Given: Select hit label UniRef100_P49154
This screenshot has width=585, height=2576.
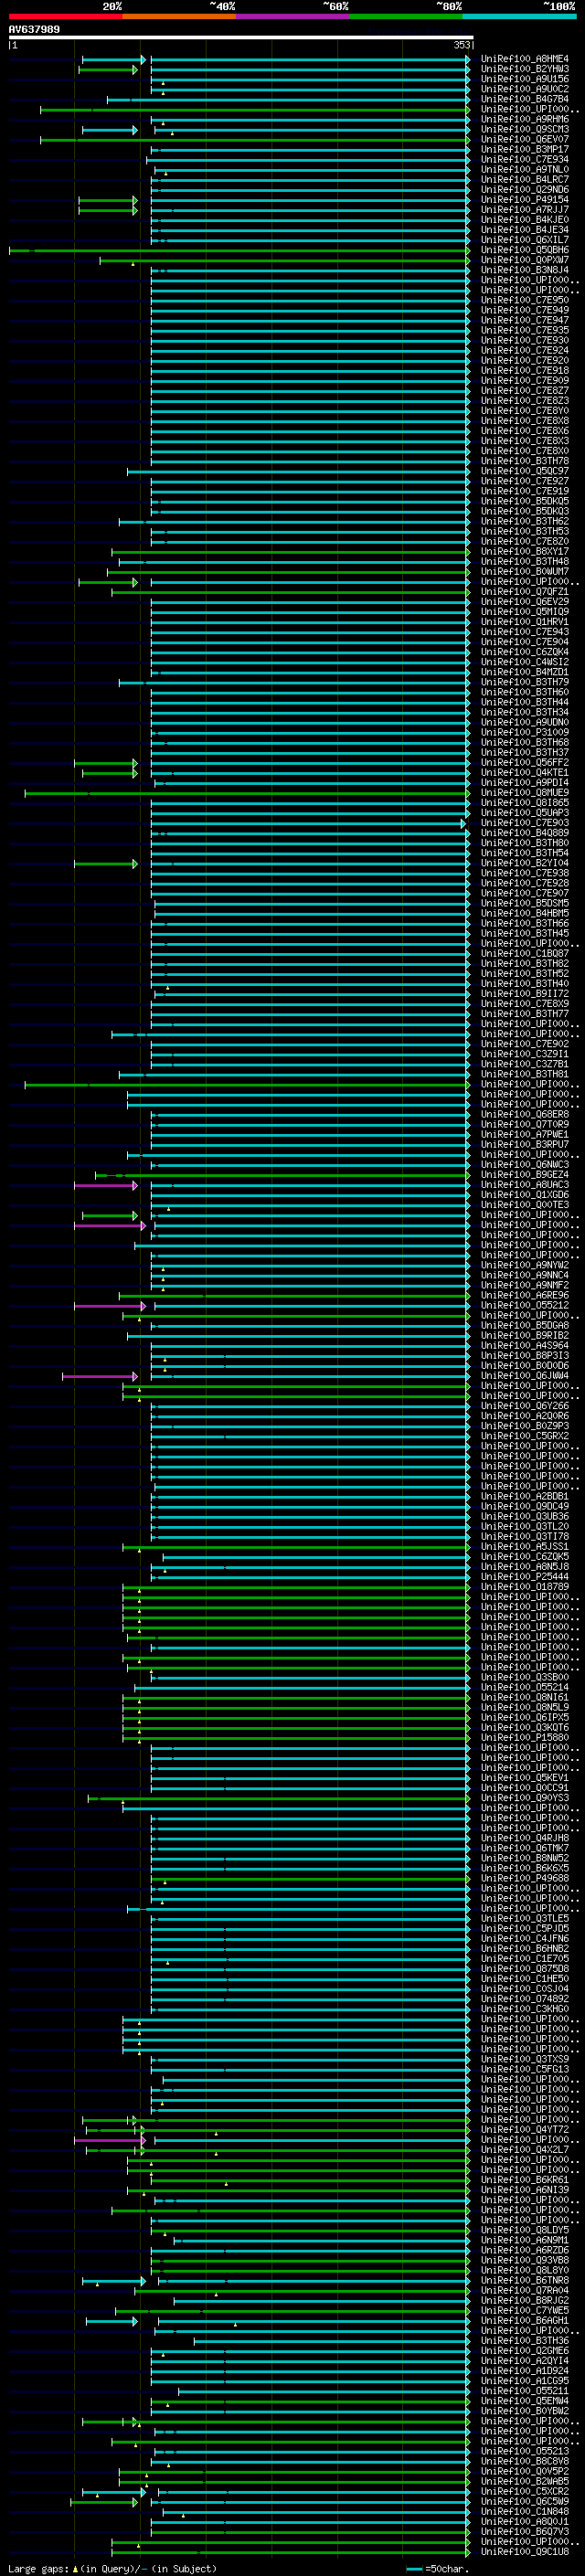Looking at the screenshot, I should [x=525, y=200].
